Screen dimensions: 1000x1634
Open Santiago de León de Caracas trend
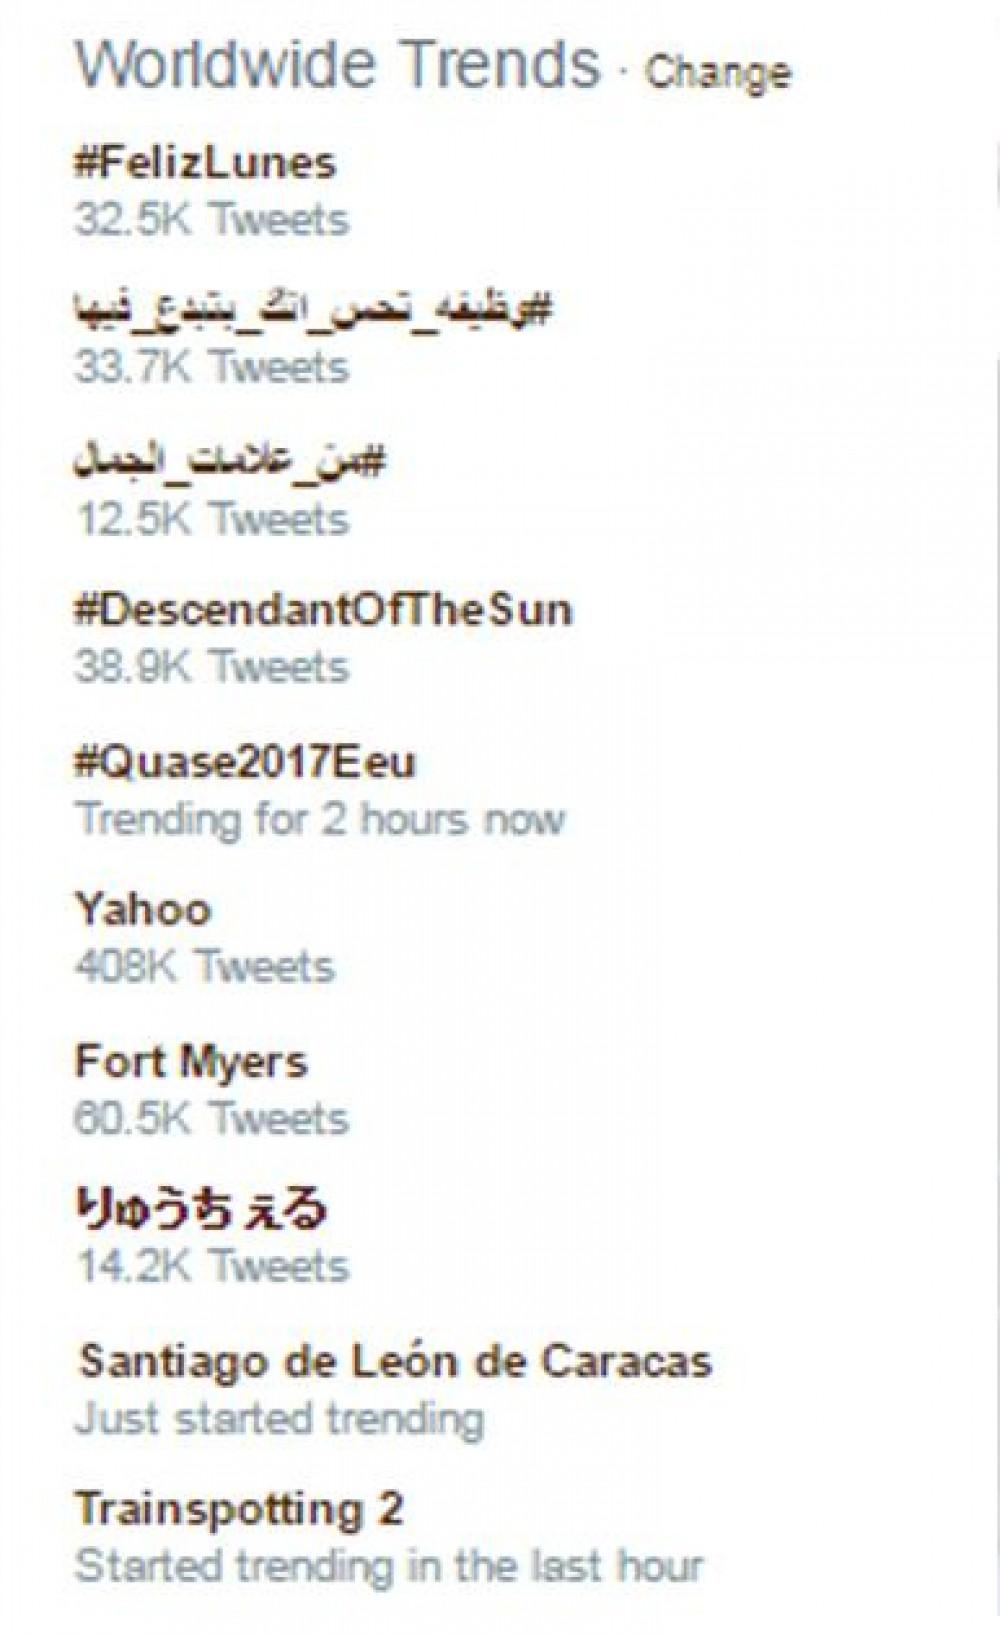pyautogui.click(x=395, y=1361)
